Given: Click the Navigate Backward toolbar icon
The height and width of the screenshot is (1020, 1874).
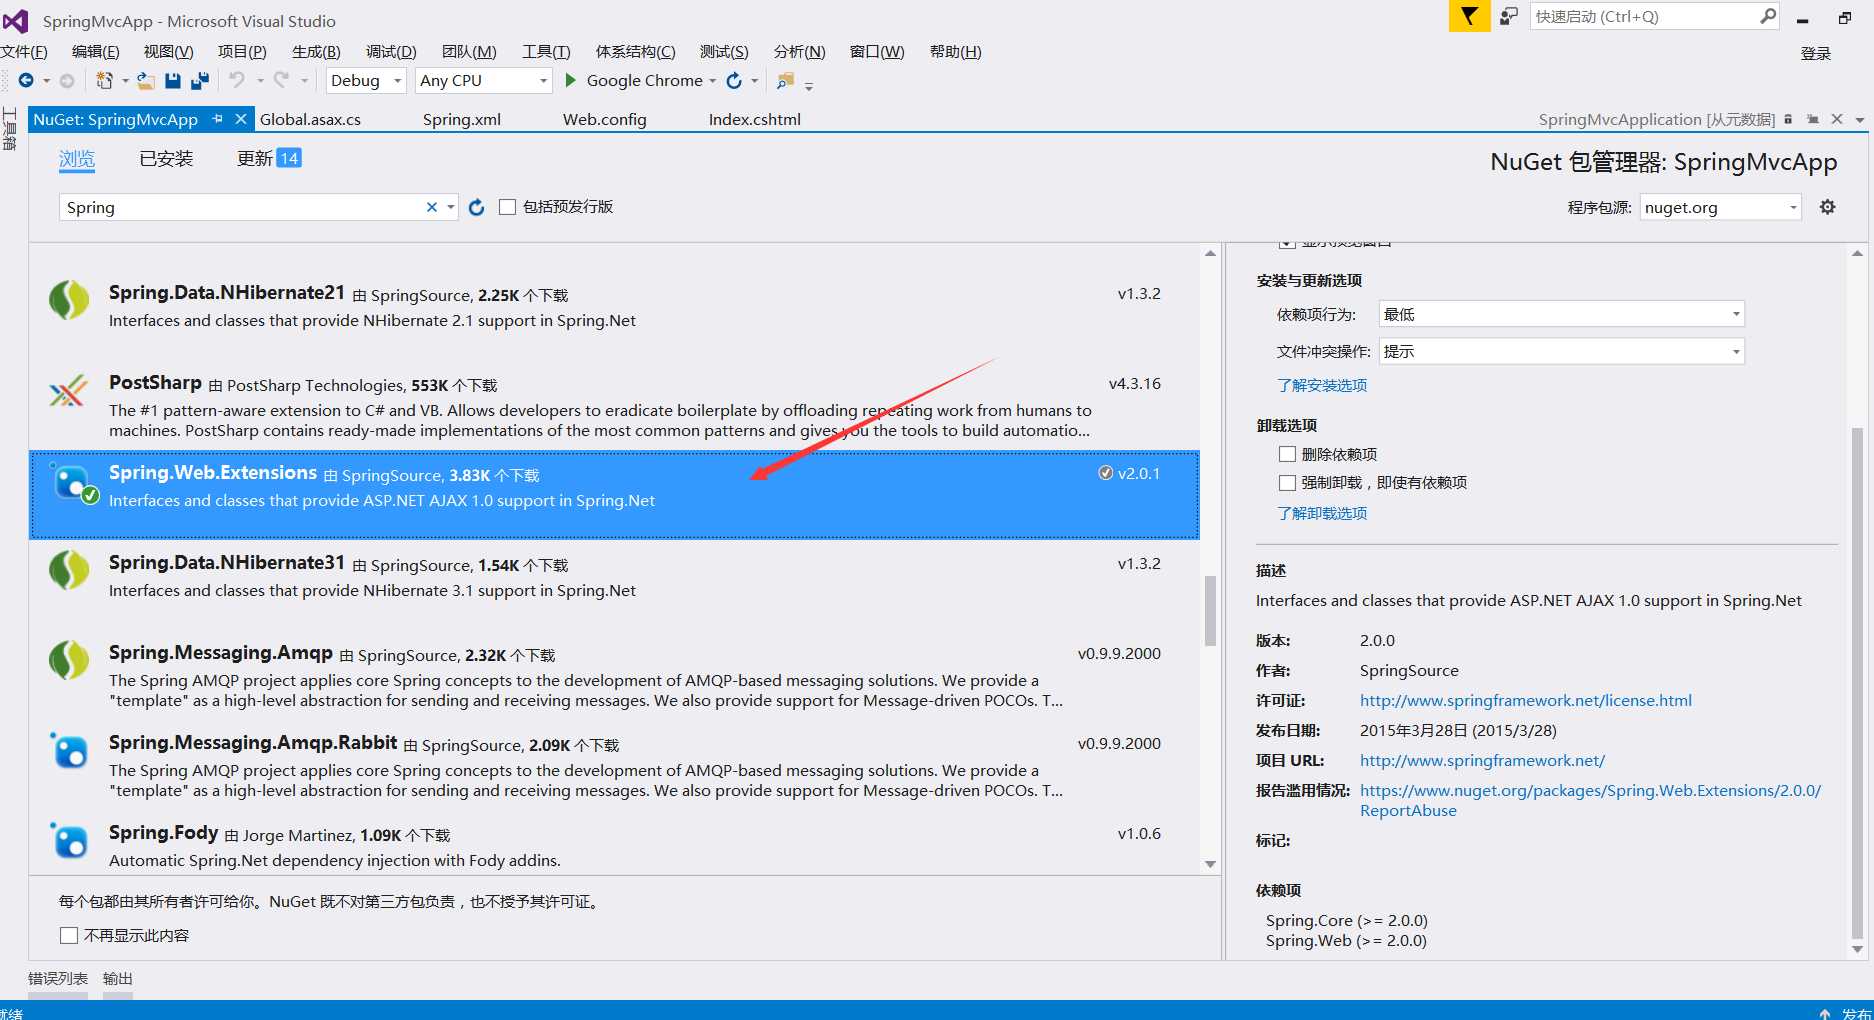Looking at the screenshot, I should [x=26, y=80].
